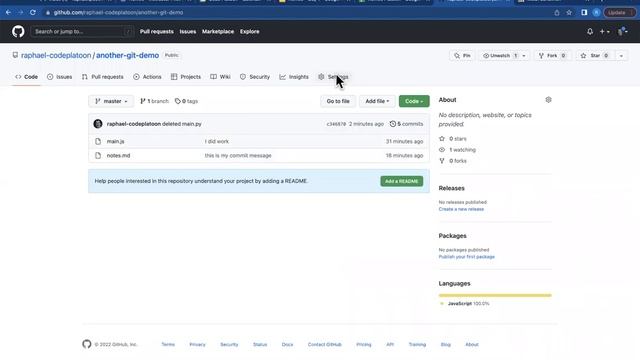Switch to the Code tab
Viewport: 640px width, 360px height.
[27, 77]
